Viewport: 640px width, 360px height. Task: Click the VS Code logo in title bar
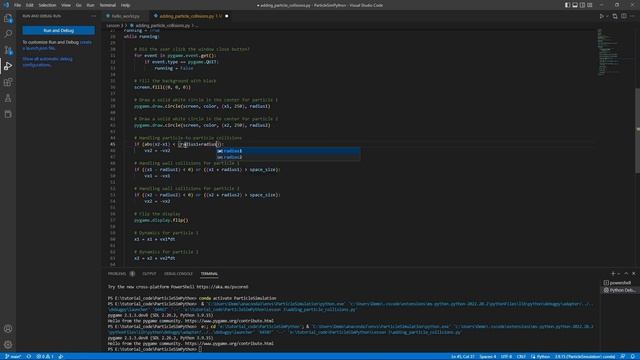[x=6, y=5]
